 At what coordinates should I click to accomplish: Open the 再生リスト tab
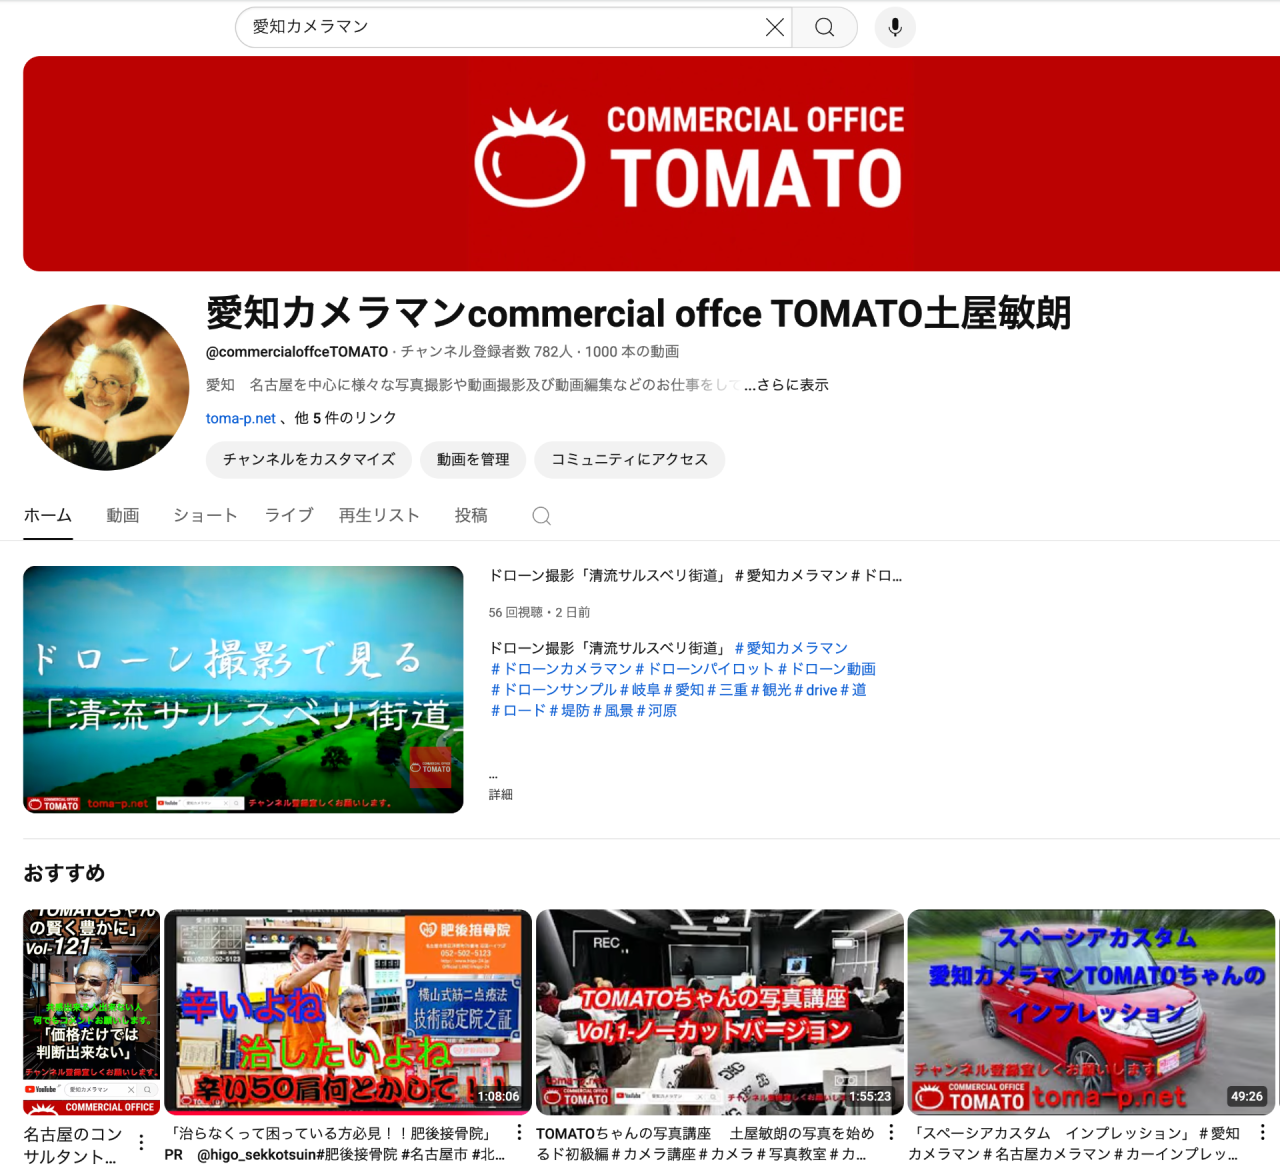click(x=379, y=516)
